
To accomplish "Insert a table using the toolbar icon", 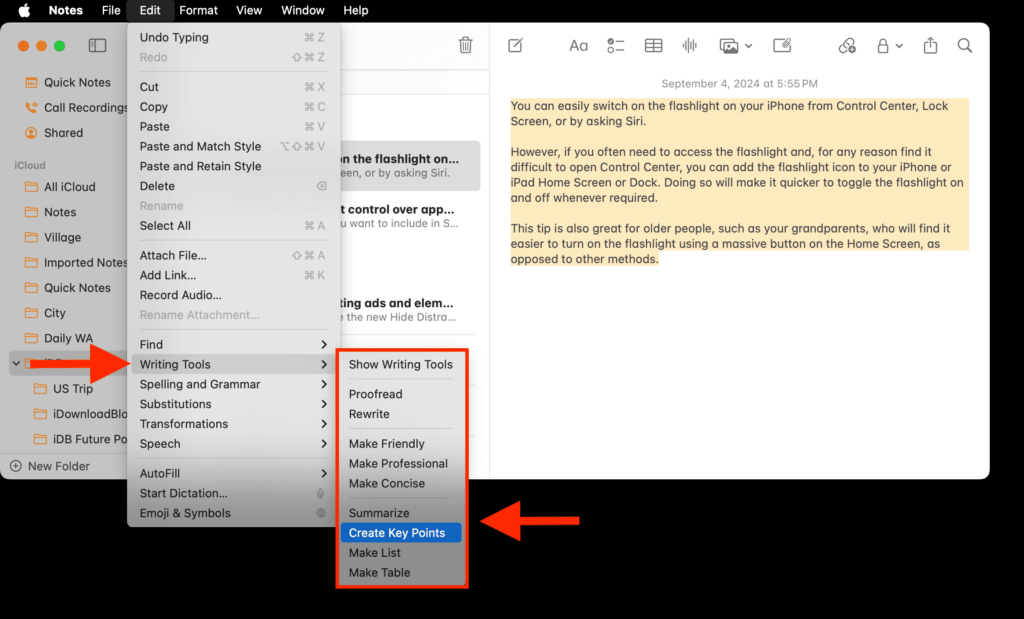I will point(653,45).
